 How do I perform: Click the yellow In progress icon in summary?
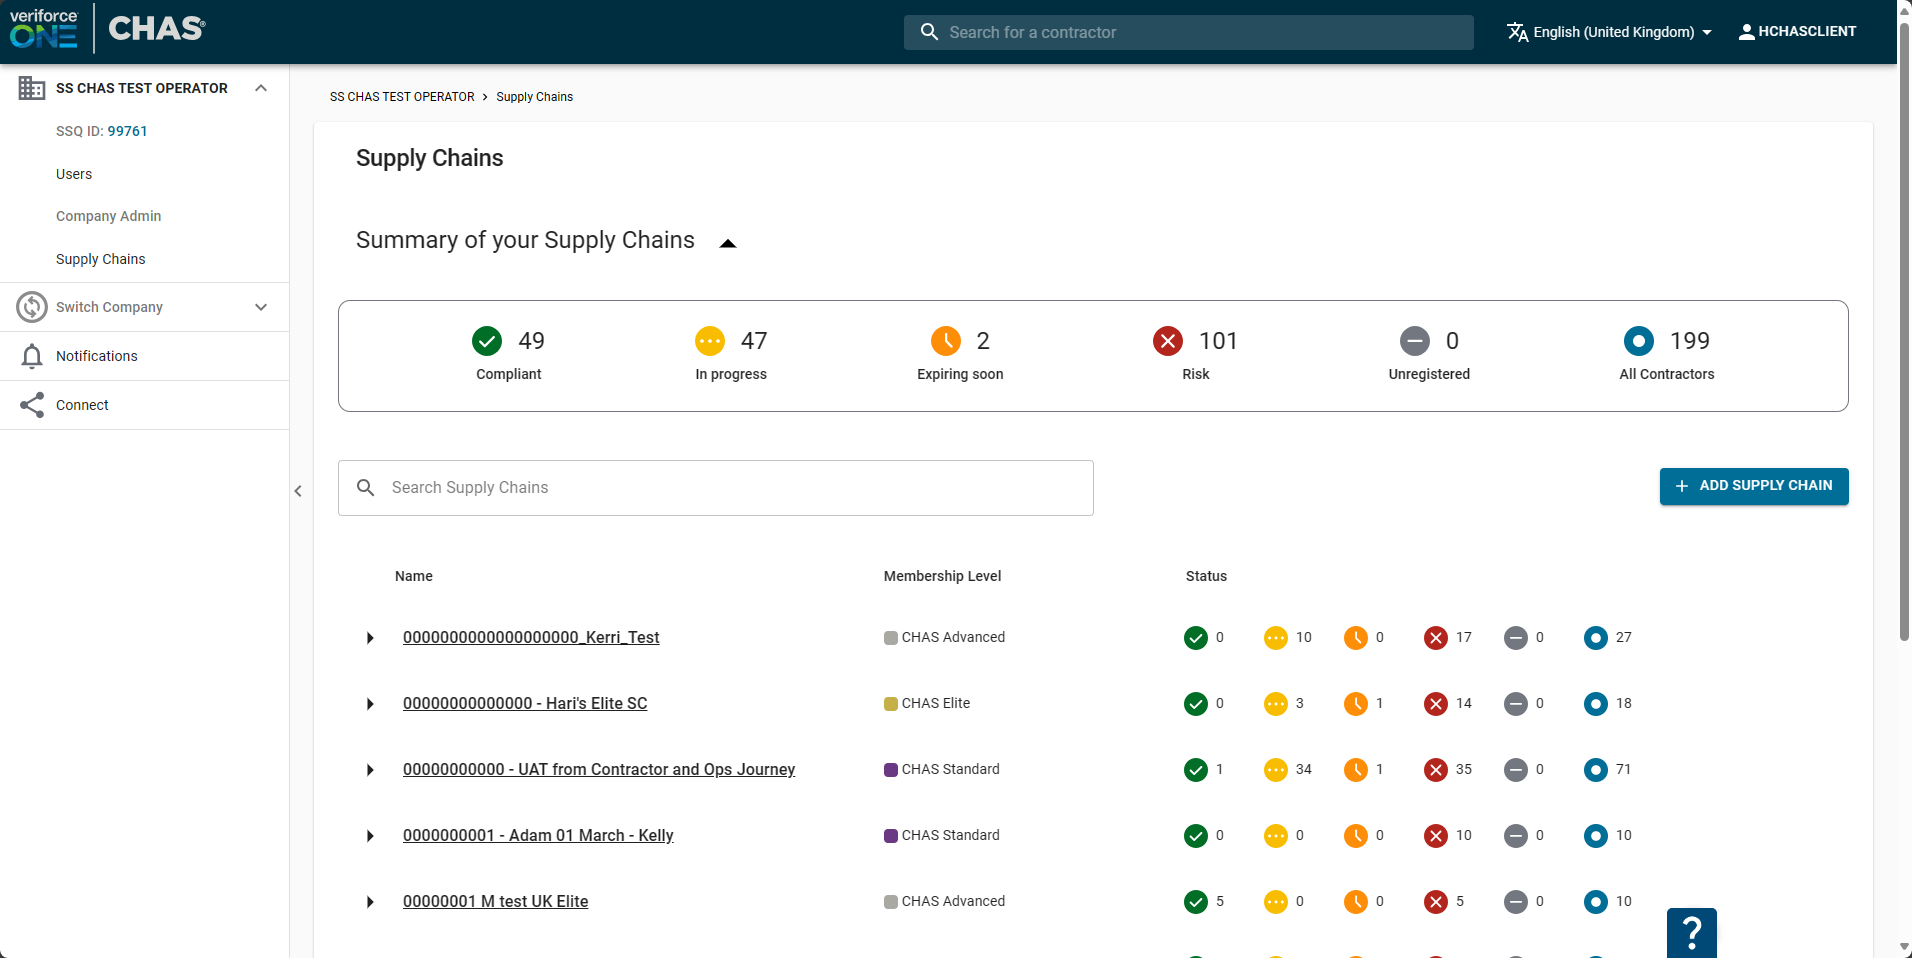pyautogui.click(x=710, y=341)
